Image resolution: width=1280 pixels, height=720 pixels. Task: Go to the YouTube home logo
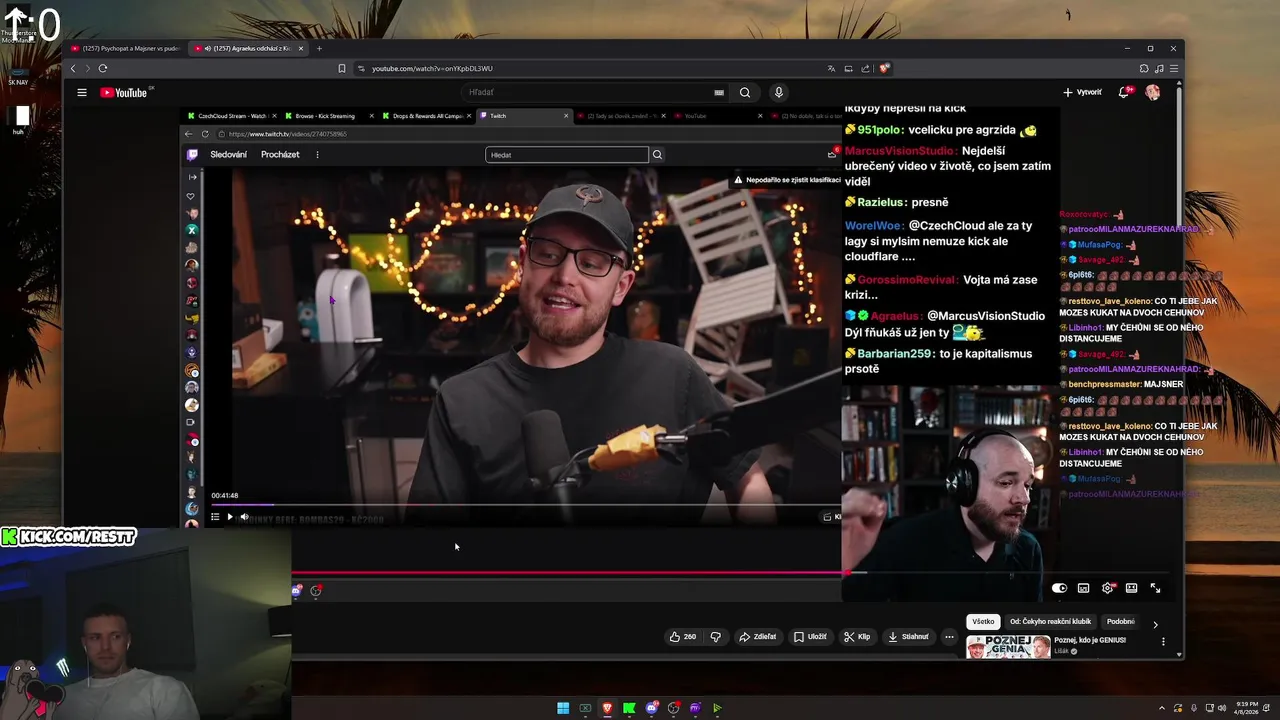pyautogui.click(x=126, y=92)
